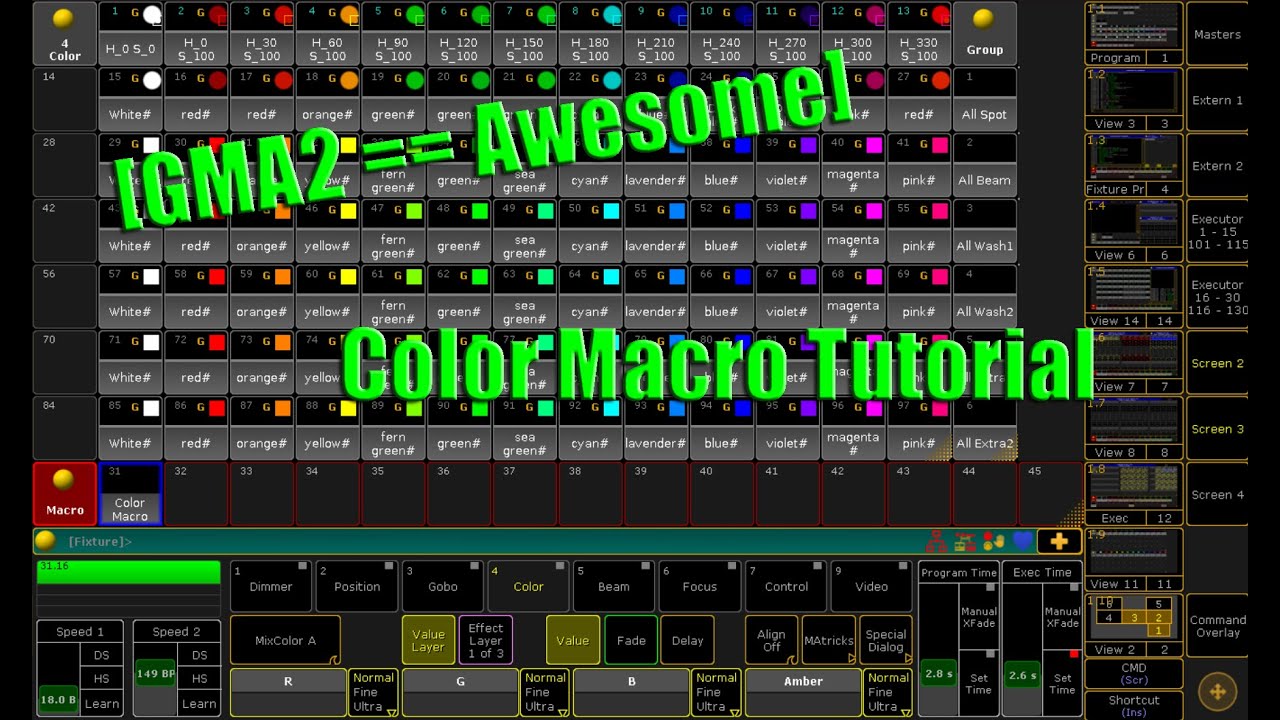Click the Program Time 2.8 s fader
This screenshot has width=1280, height=720.
pos(938,650)
